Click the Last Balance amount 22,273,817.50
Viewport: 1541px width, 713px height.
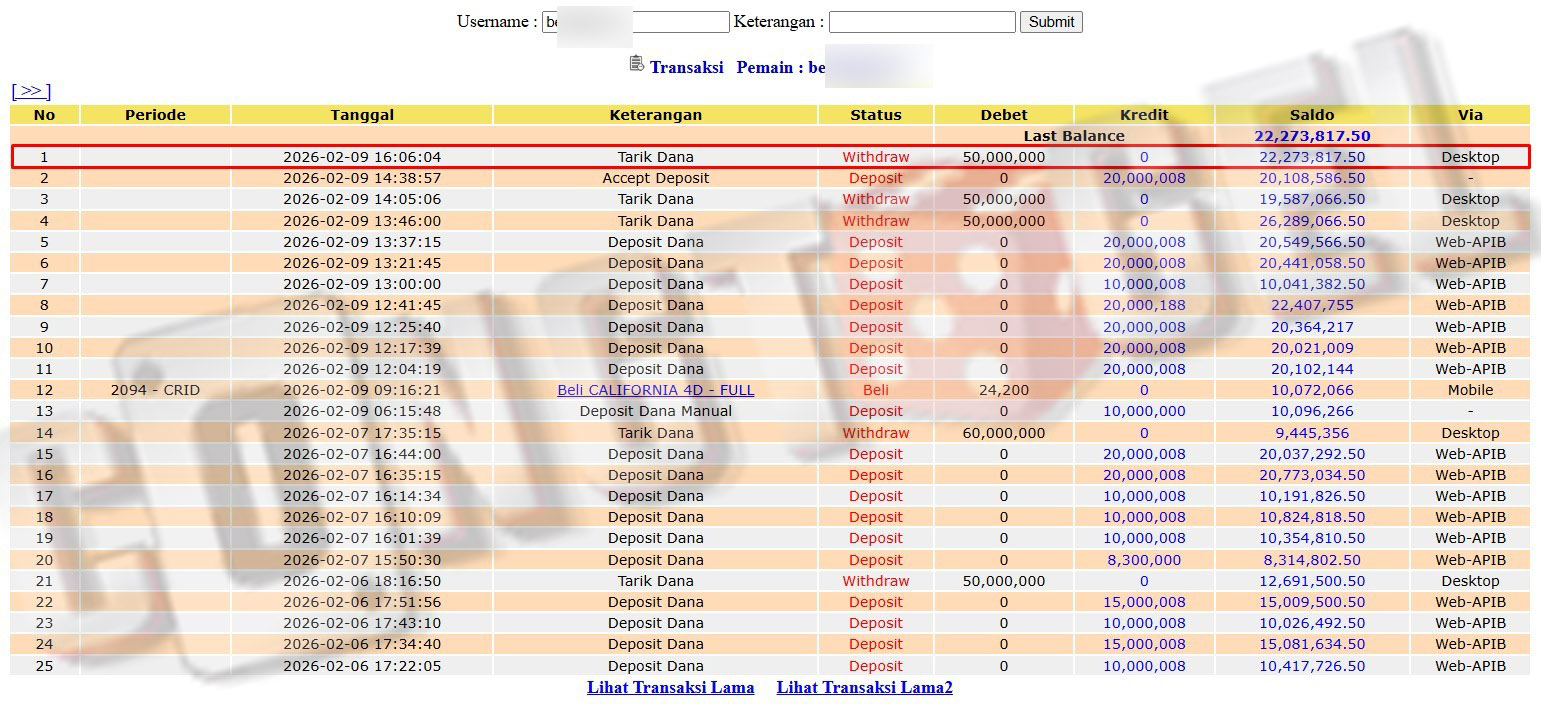click(1311, 136)
